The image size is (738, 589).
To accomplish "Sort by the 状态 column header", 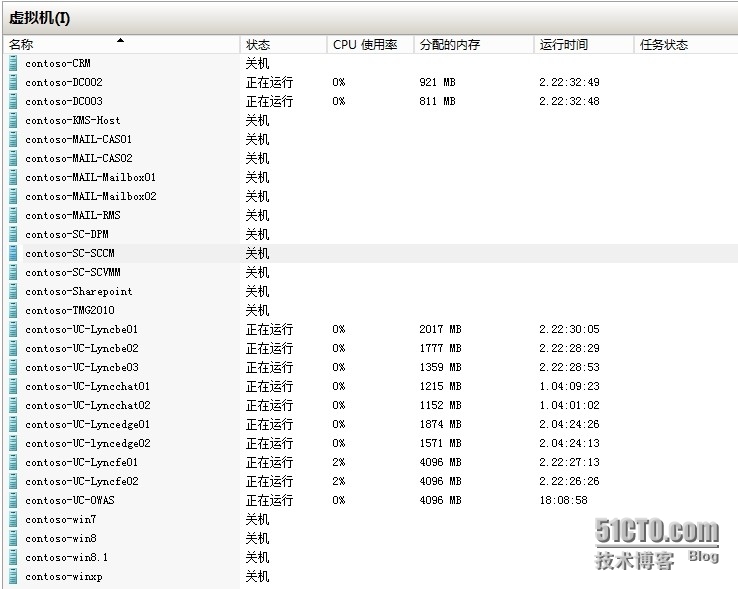I will (x=283, y=45).
